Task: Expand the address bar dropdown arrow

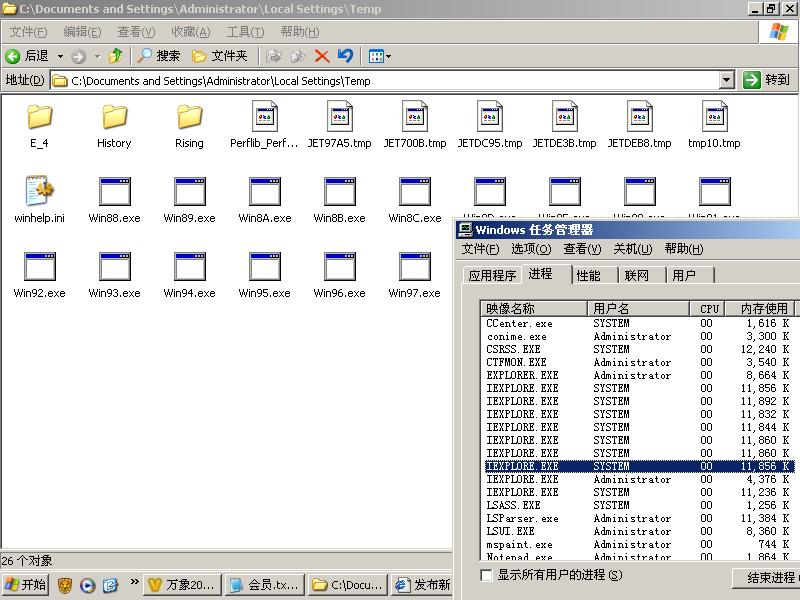Action: coord(727,80)
